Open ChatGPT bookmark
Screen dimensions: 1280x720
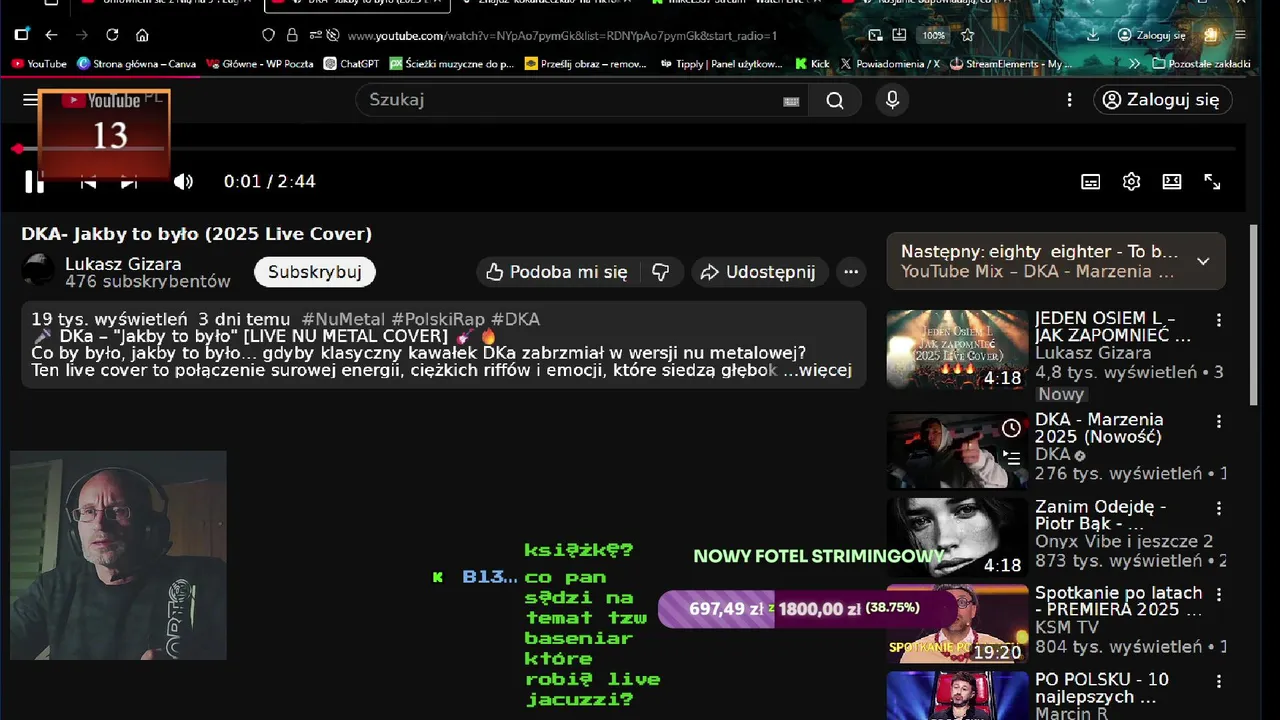coord(352,63)
